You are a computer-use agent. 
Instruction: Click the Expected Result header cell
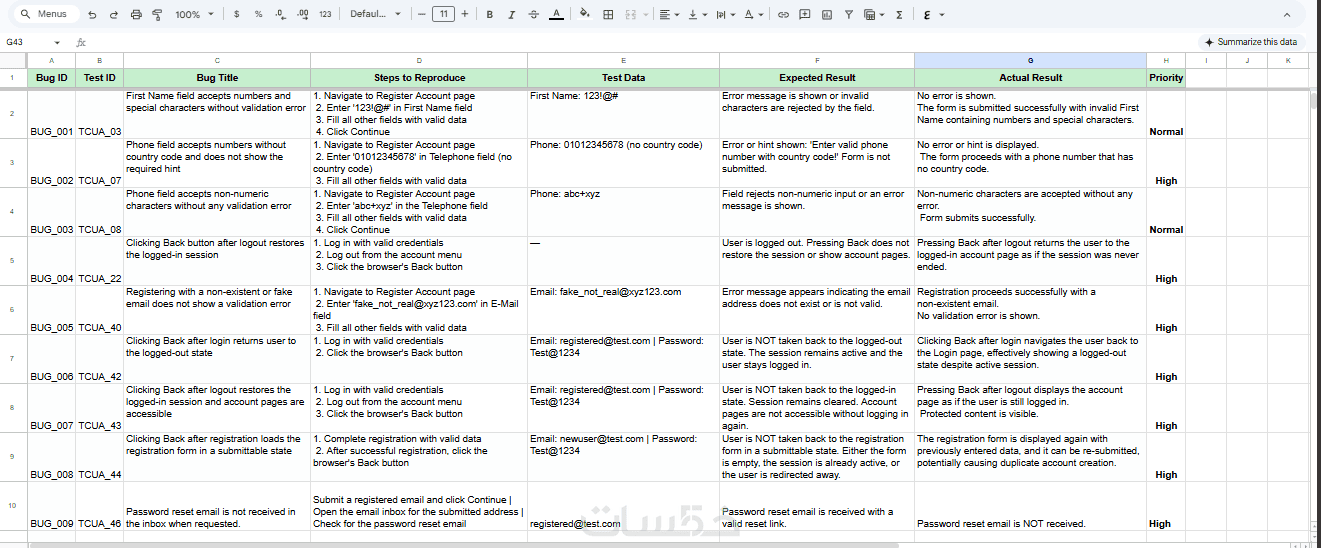click(x=817, y=78)
